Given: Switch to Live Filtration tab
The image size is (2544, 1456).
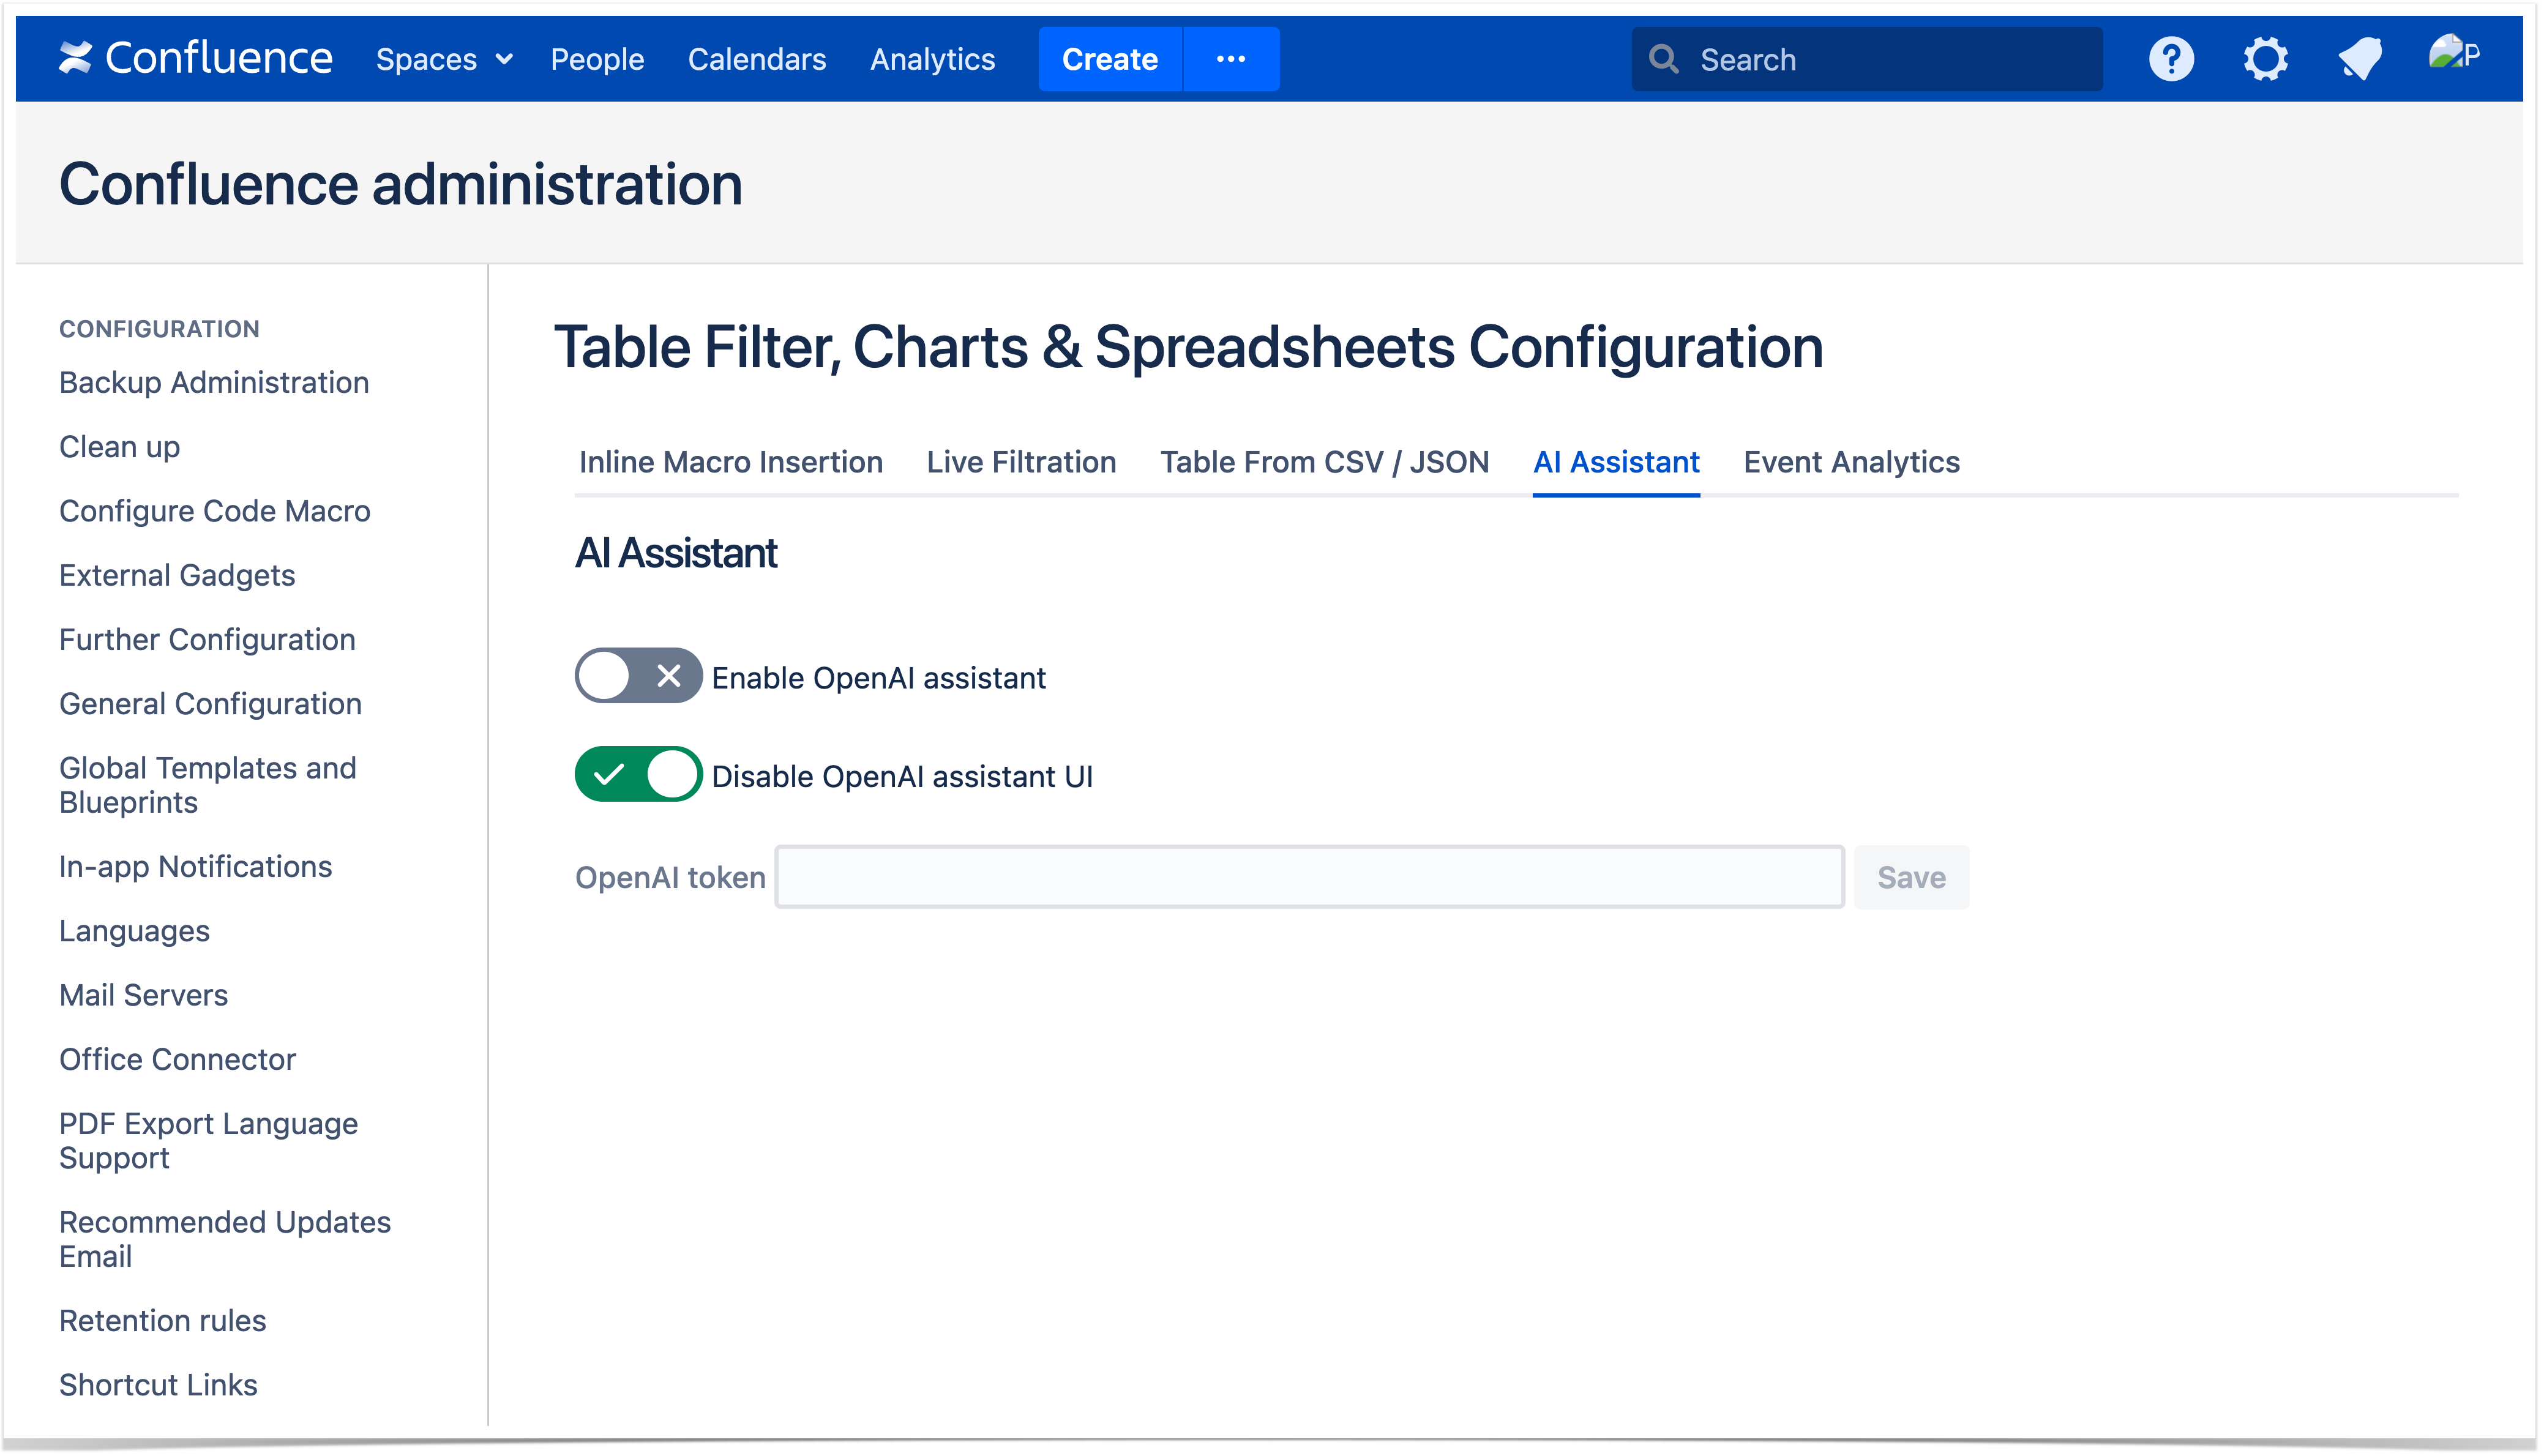Looking at the screenshot, I should [x=1021, y=462].
